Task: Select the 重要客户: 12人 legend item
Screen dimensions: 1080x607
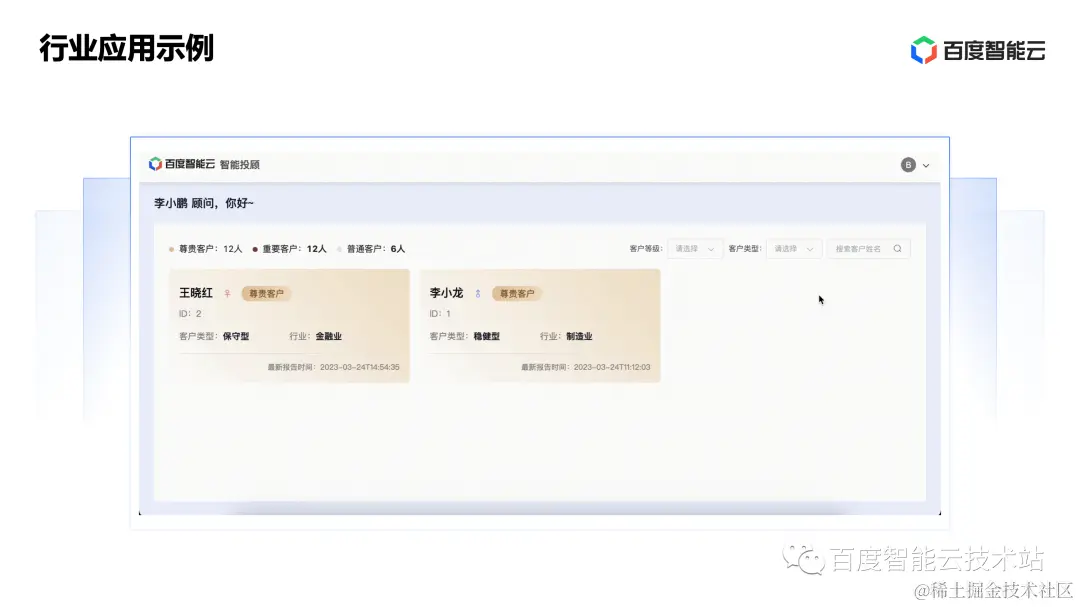Action: [289, 249]
